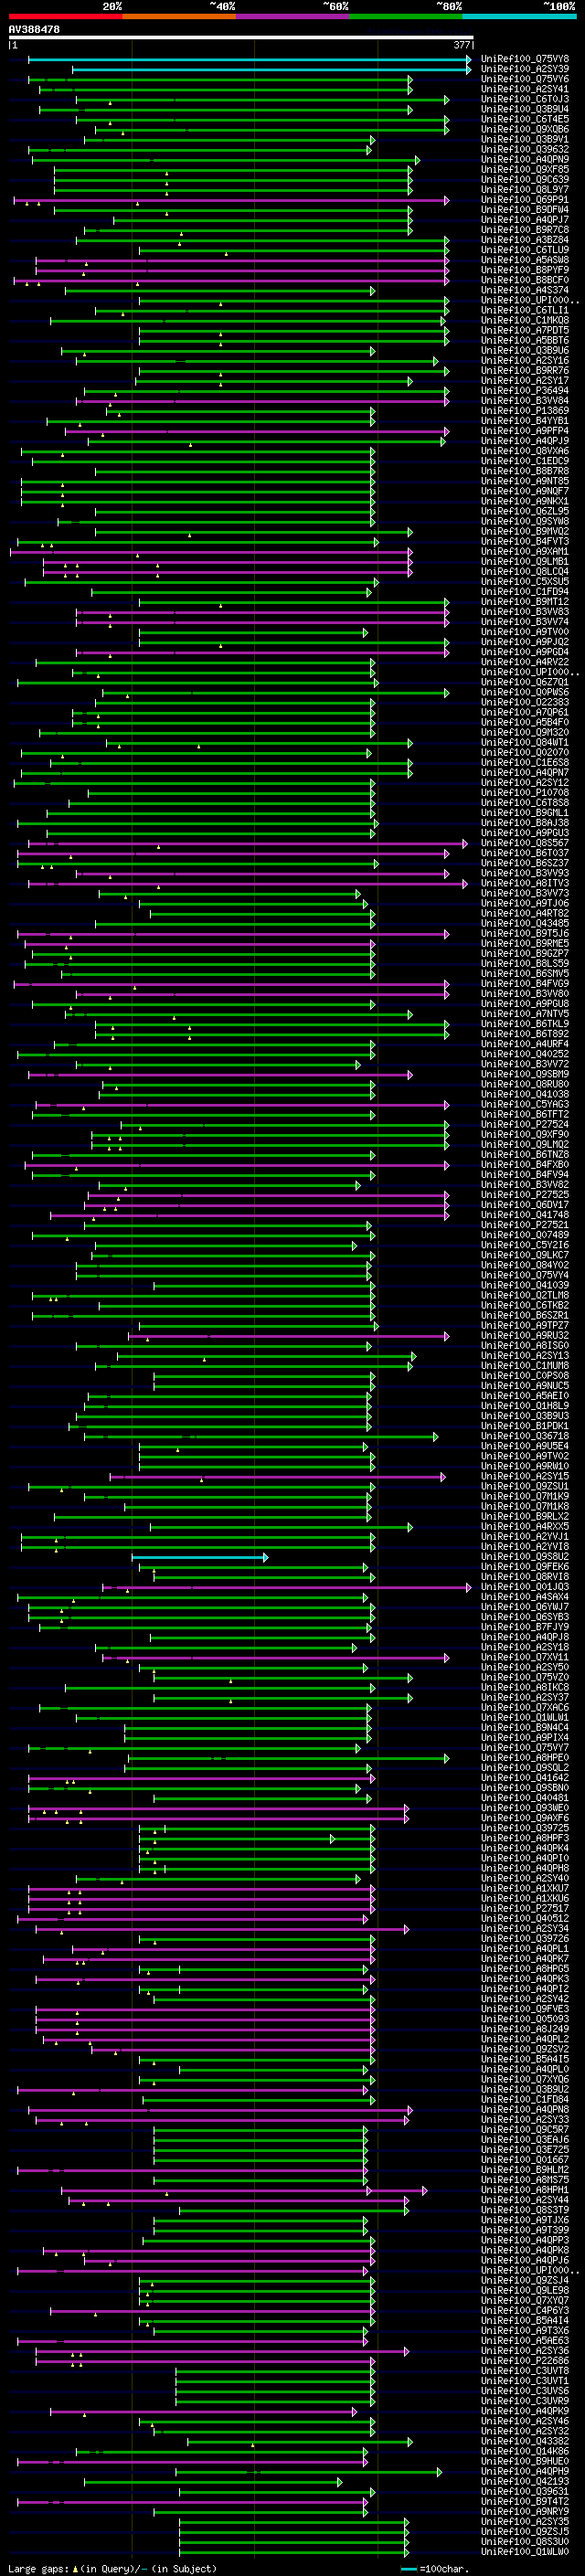Open hit UniRef100_C0PS08
585x2576 pixels.
pyautogui.click(x=525, y=1375)
